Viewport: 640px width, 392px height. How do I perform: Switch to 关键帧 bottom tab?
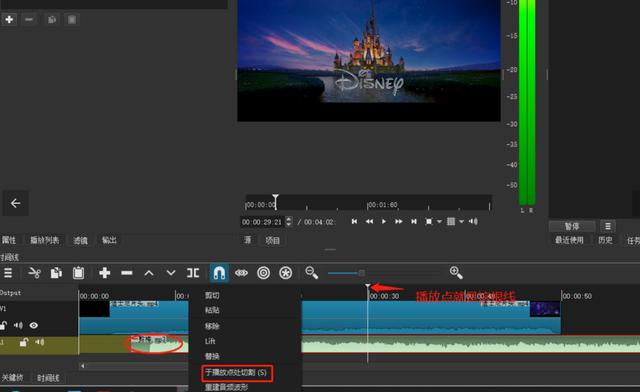point(13,378)
